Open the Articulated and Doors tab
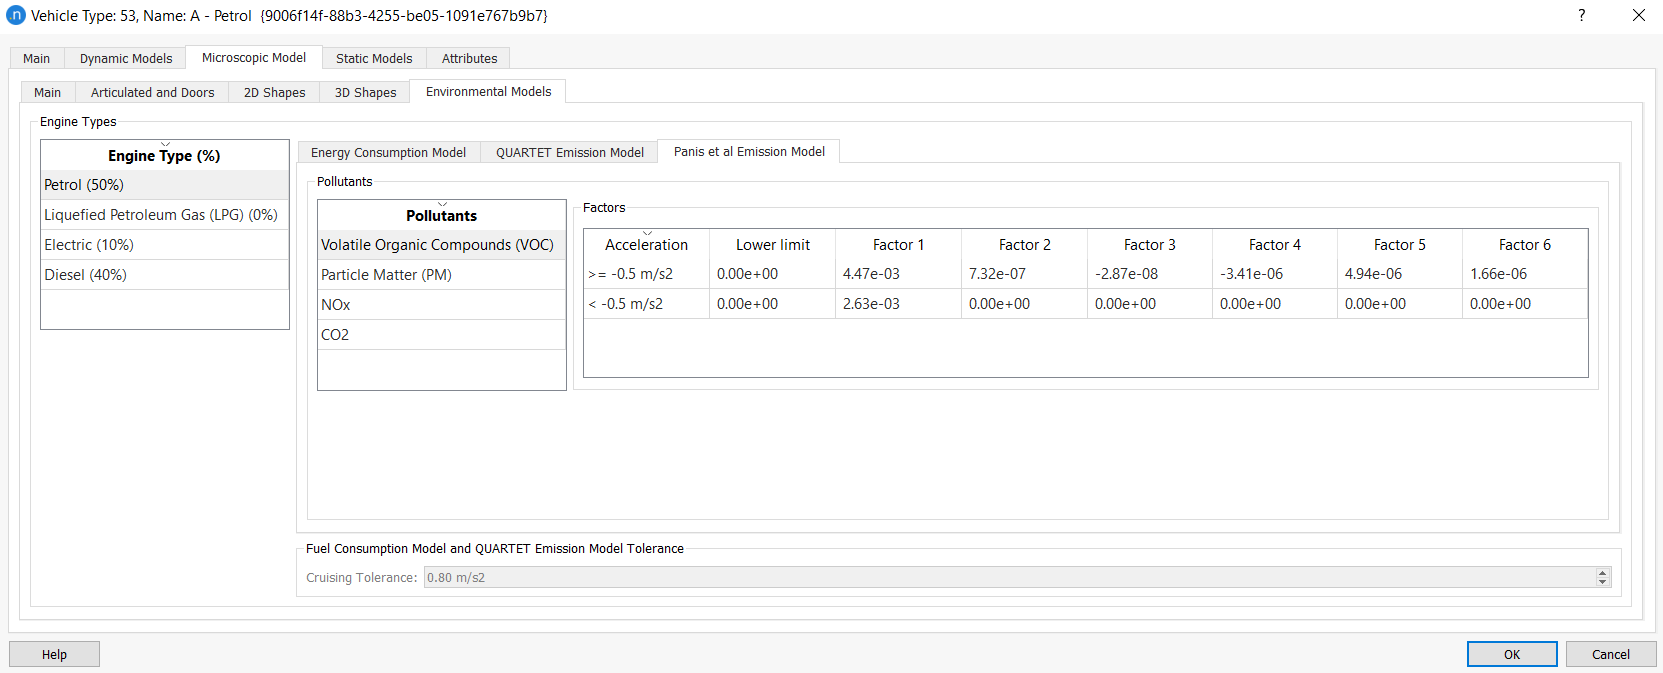Image resolution: width=1663 pixels, height=673 pixels. coord(152,92)
